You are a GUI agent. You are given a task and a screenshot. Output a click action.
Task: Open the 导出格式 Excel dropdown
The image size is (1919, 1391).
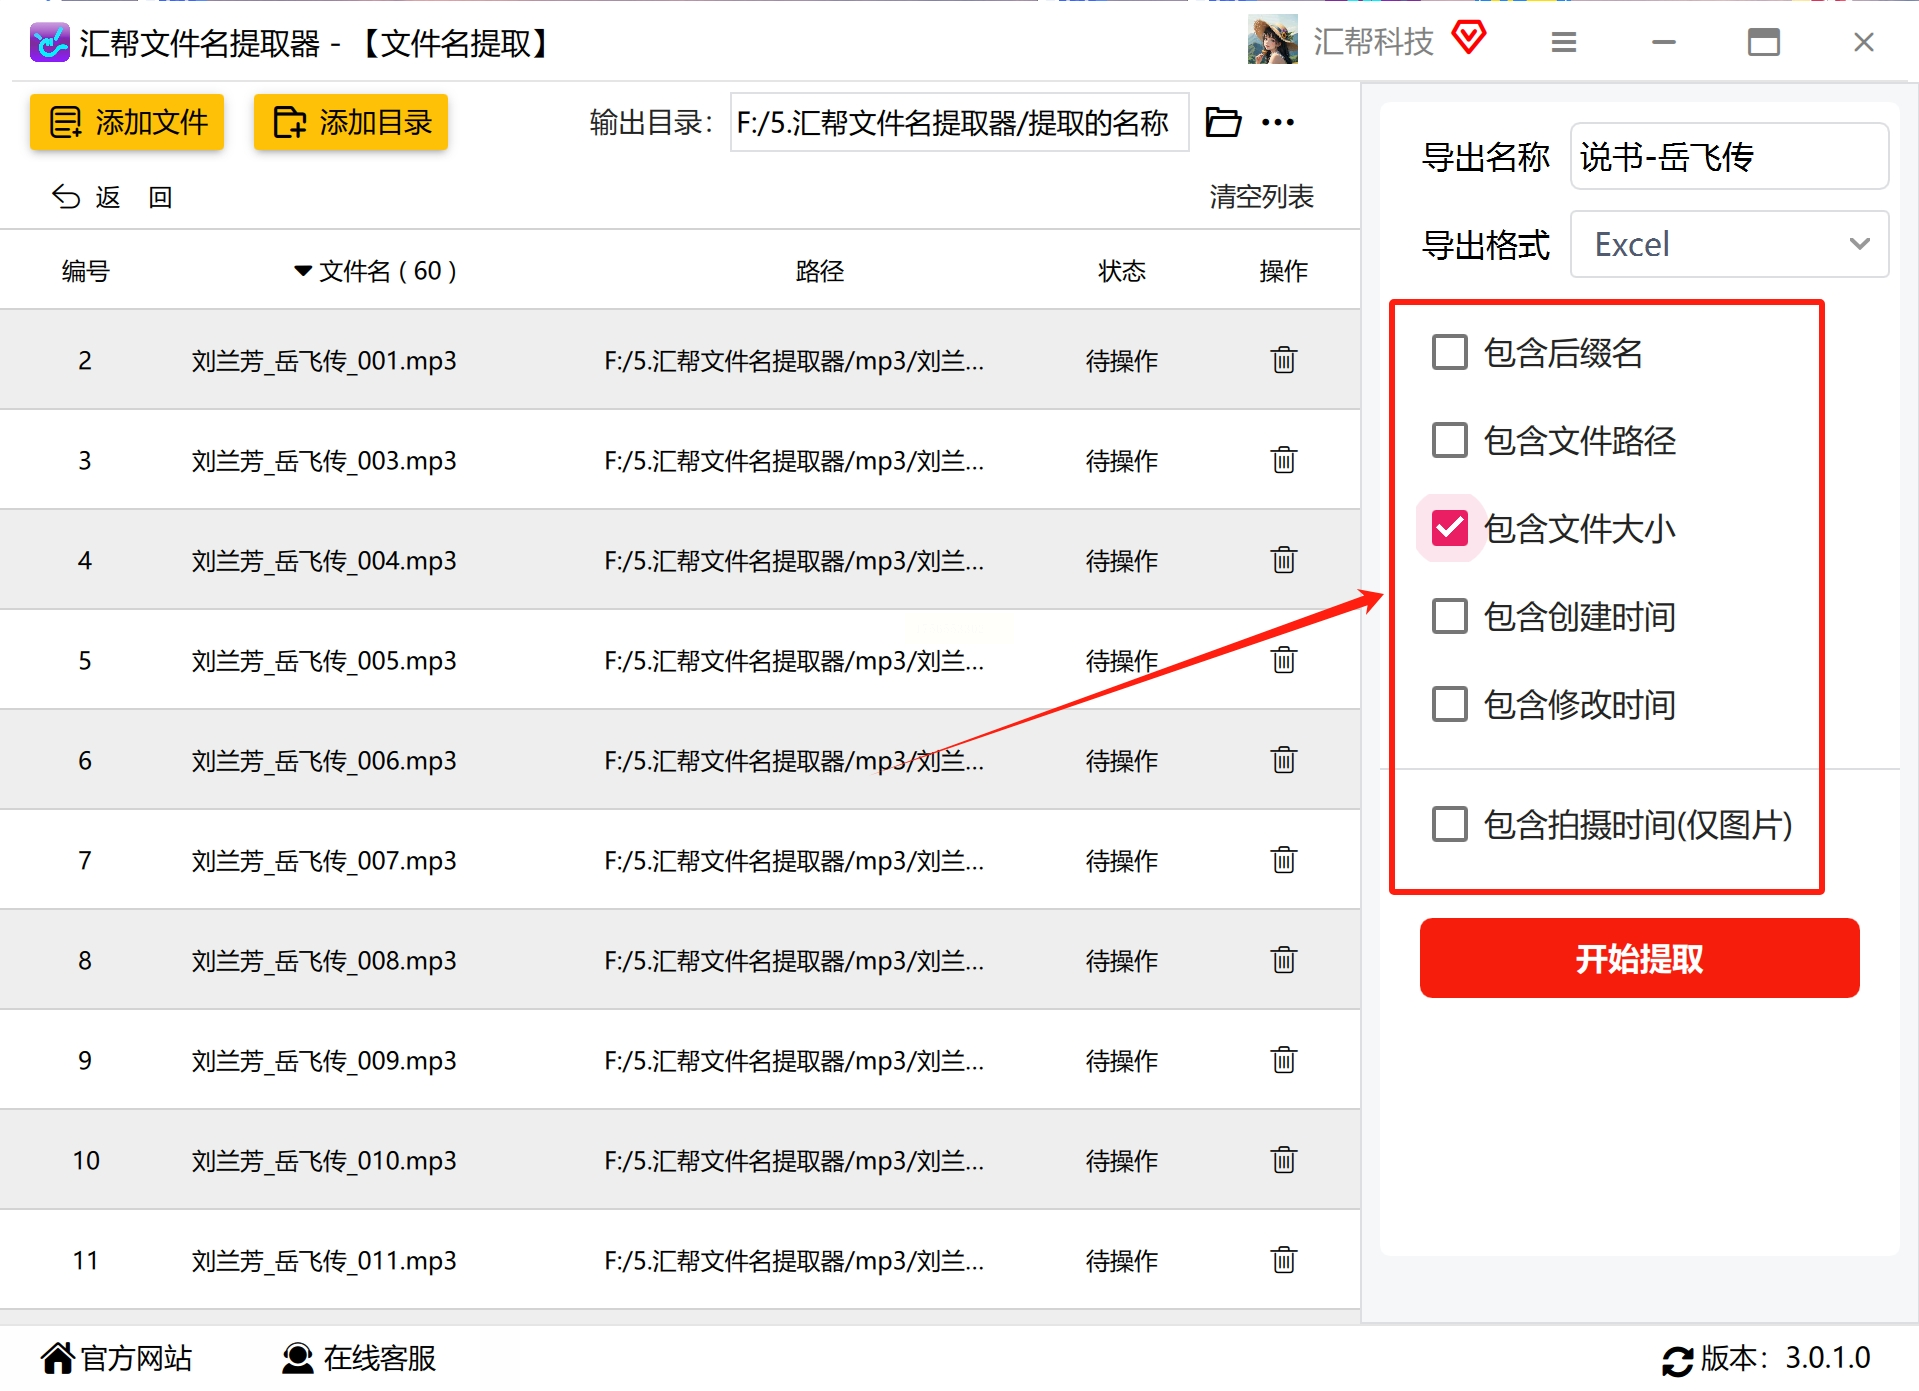pyautogui.click(x=1729, y=244)
